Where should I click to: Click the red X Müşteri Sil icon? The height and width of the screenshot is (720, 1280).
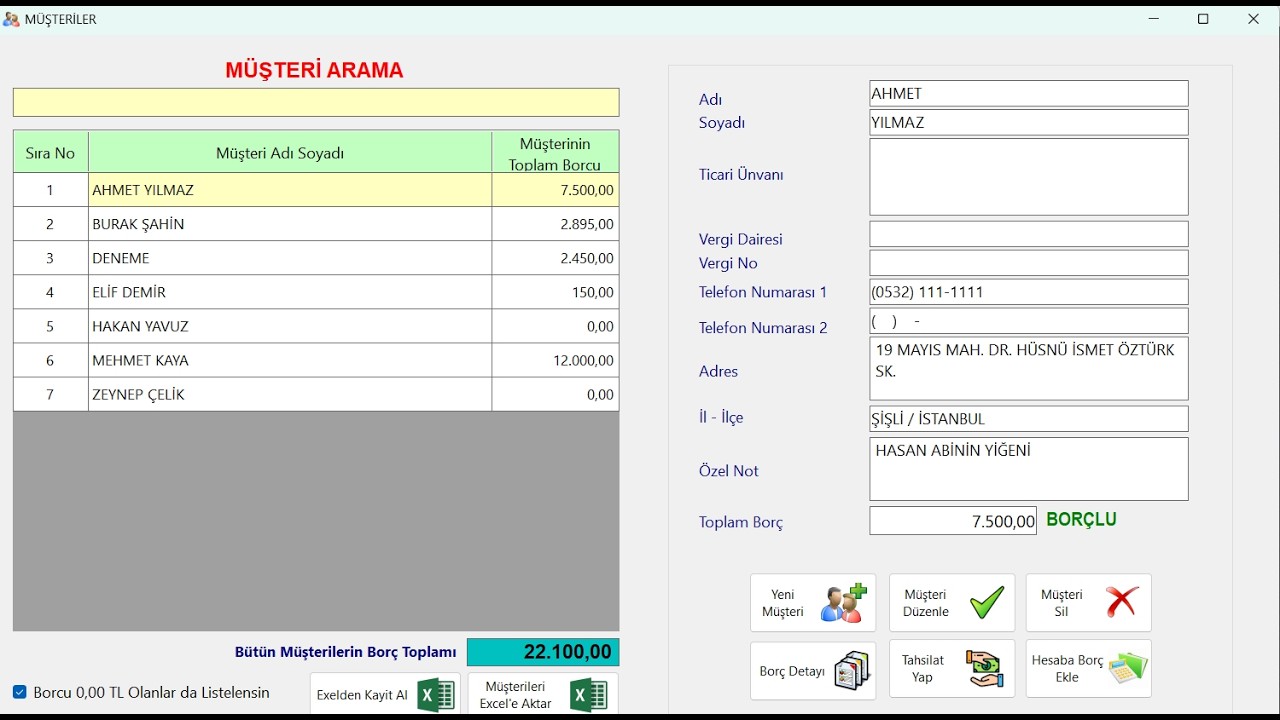(x=1122, y=602)
